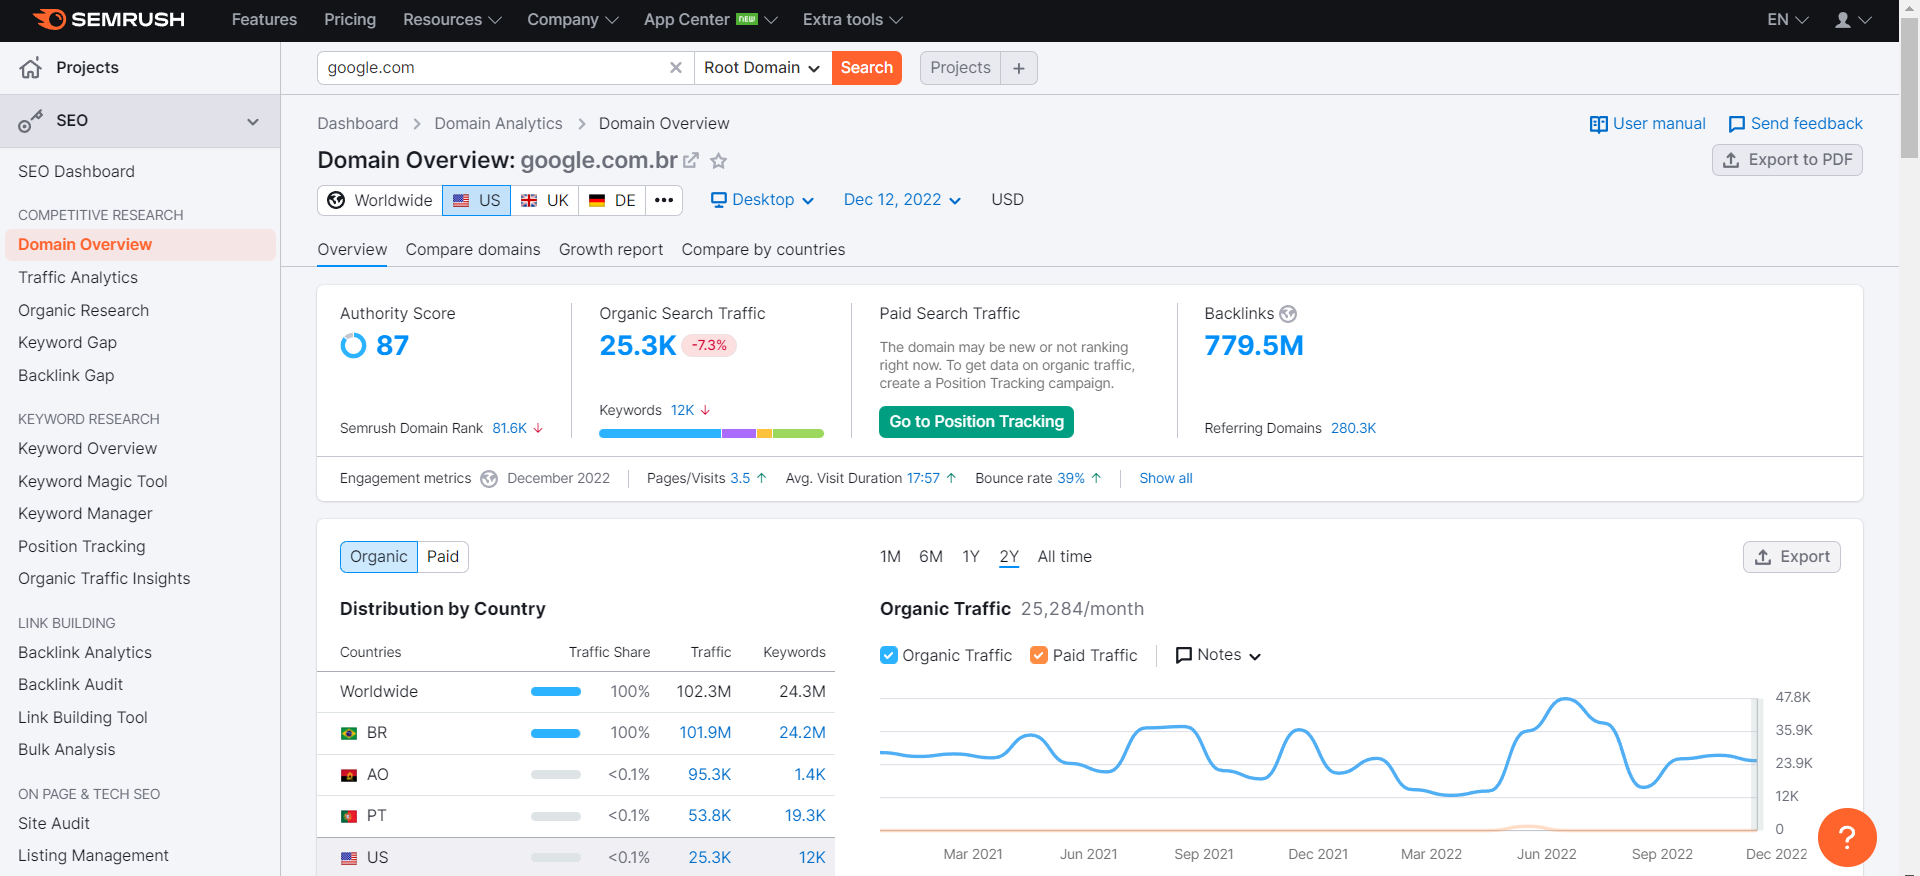This screenshot has height=876, width=1920.
Task: Click the Authority Score ring icon
Action: coord(353,346)
